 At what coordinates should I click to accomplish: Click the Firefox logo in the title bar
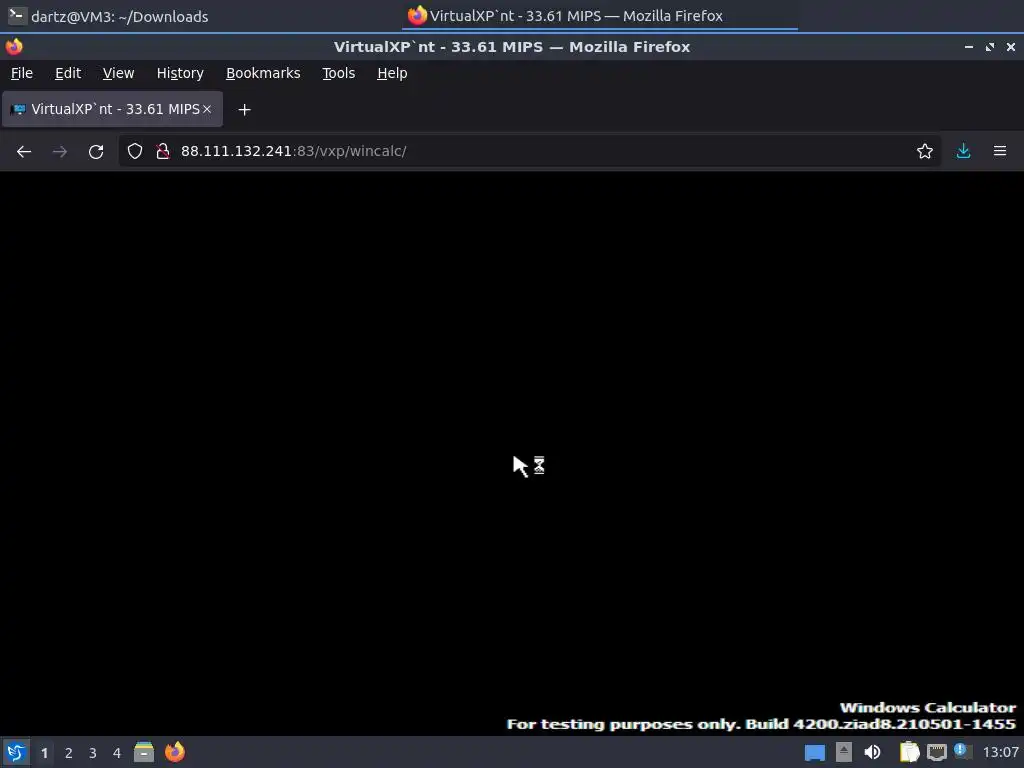coord(14,47)
